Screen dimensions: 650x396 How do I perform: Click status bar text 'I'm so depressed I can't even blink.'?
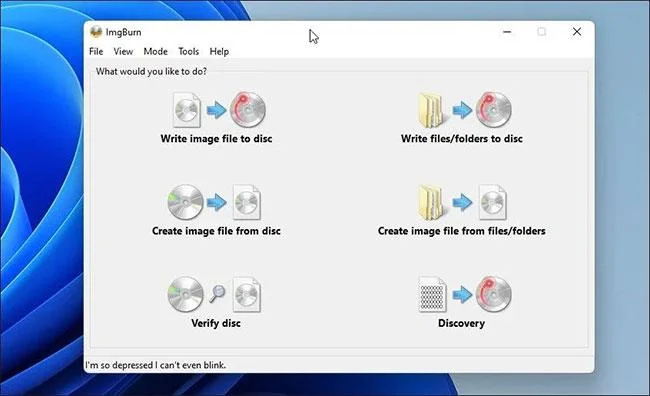[156, 365]
